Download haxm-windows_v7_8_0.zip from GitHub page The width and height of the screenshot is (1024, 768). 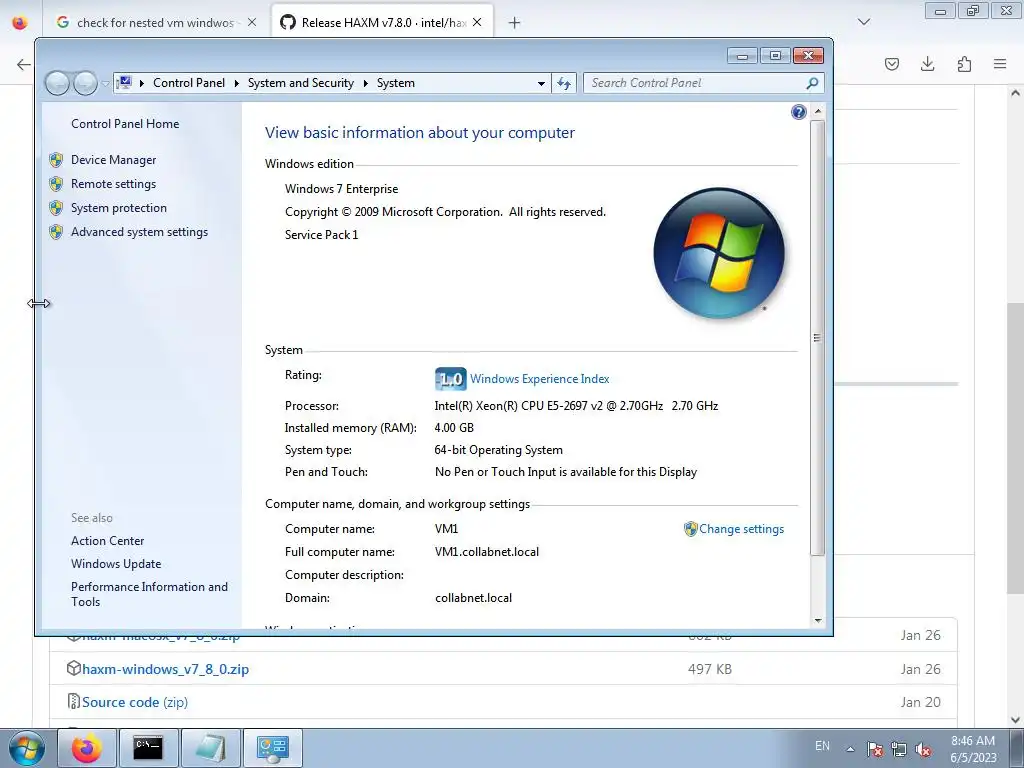coord(165,669)
